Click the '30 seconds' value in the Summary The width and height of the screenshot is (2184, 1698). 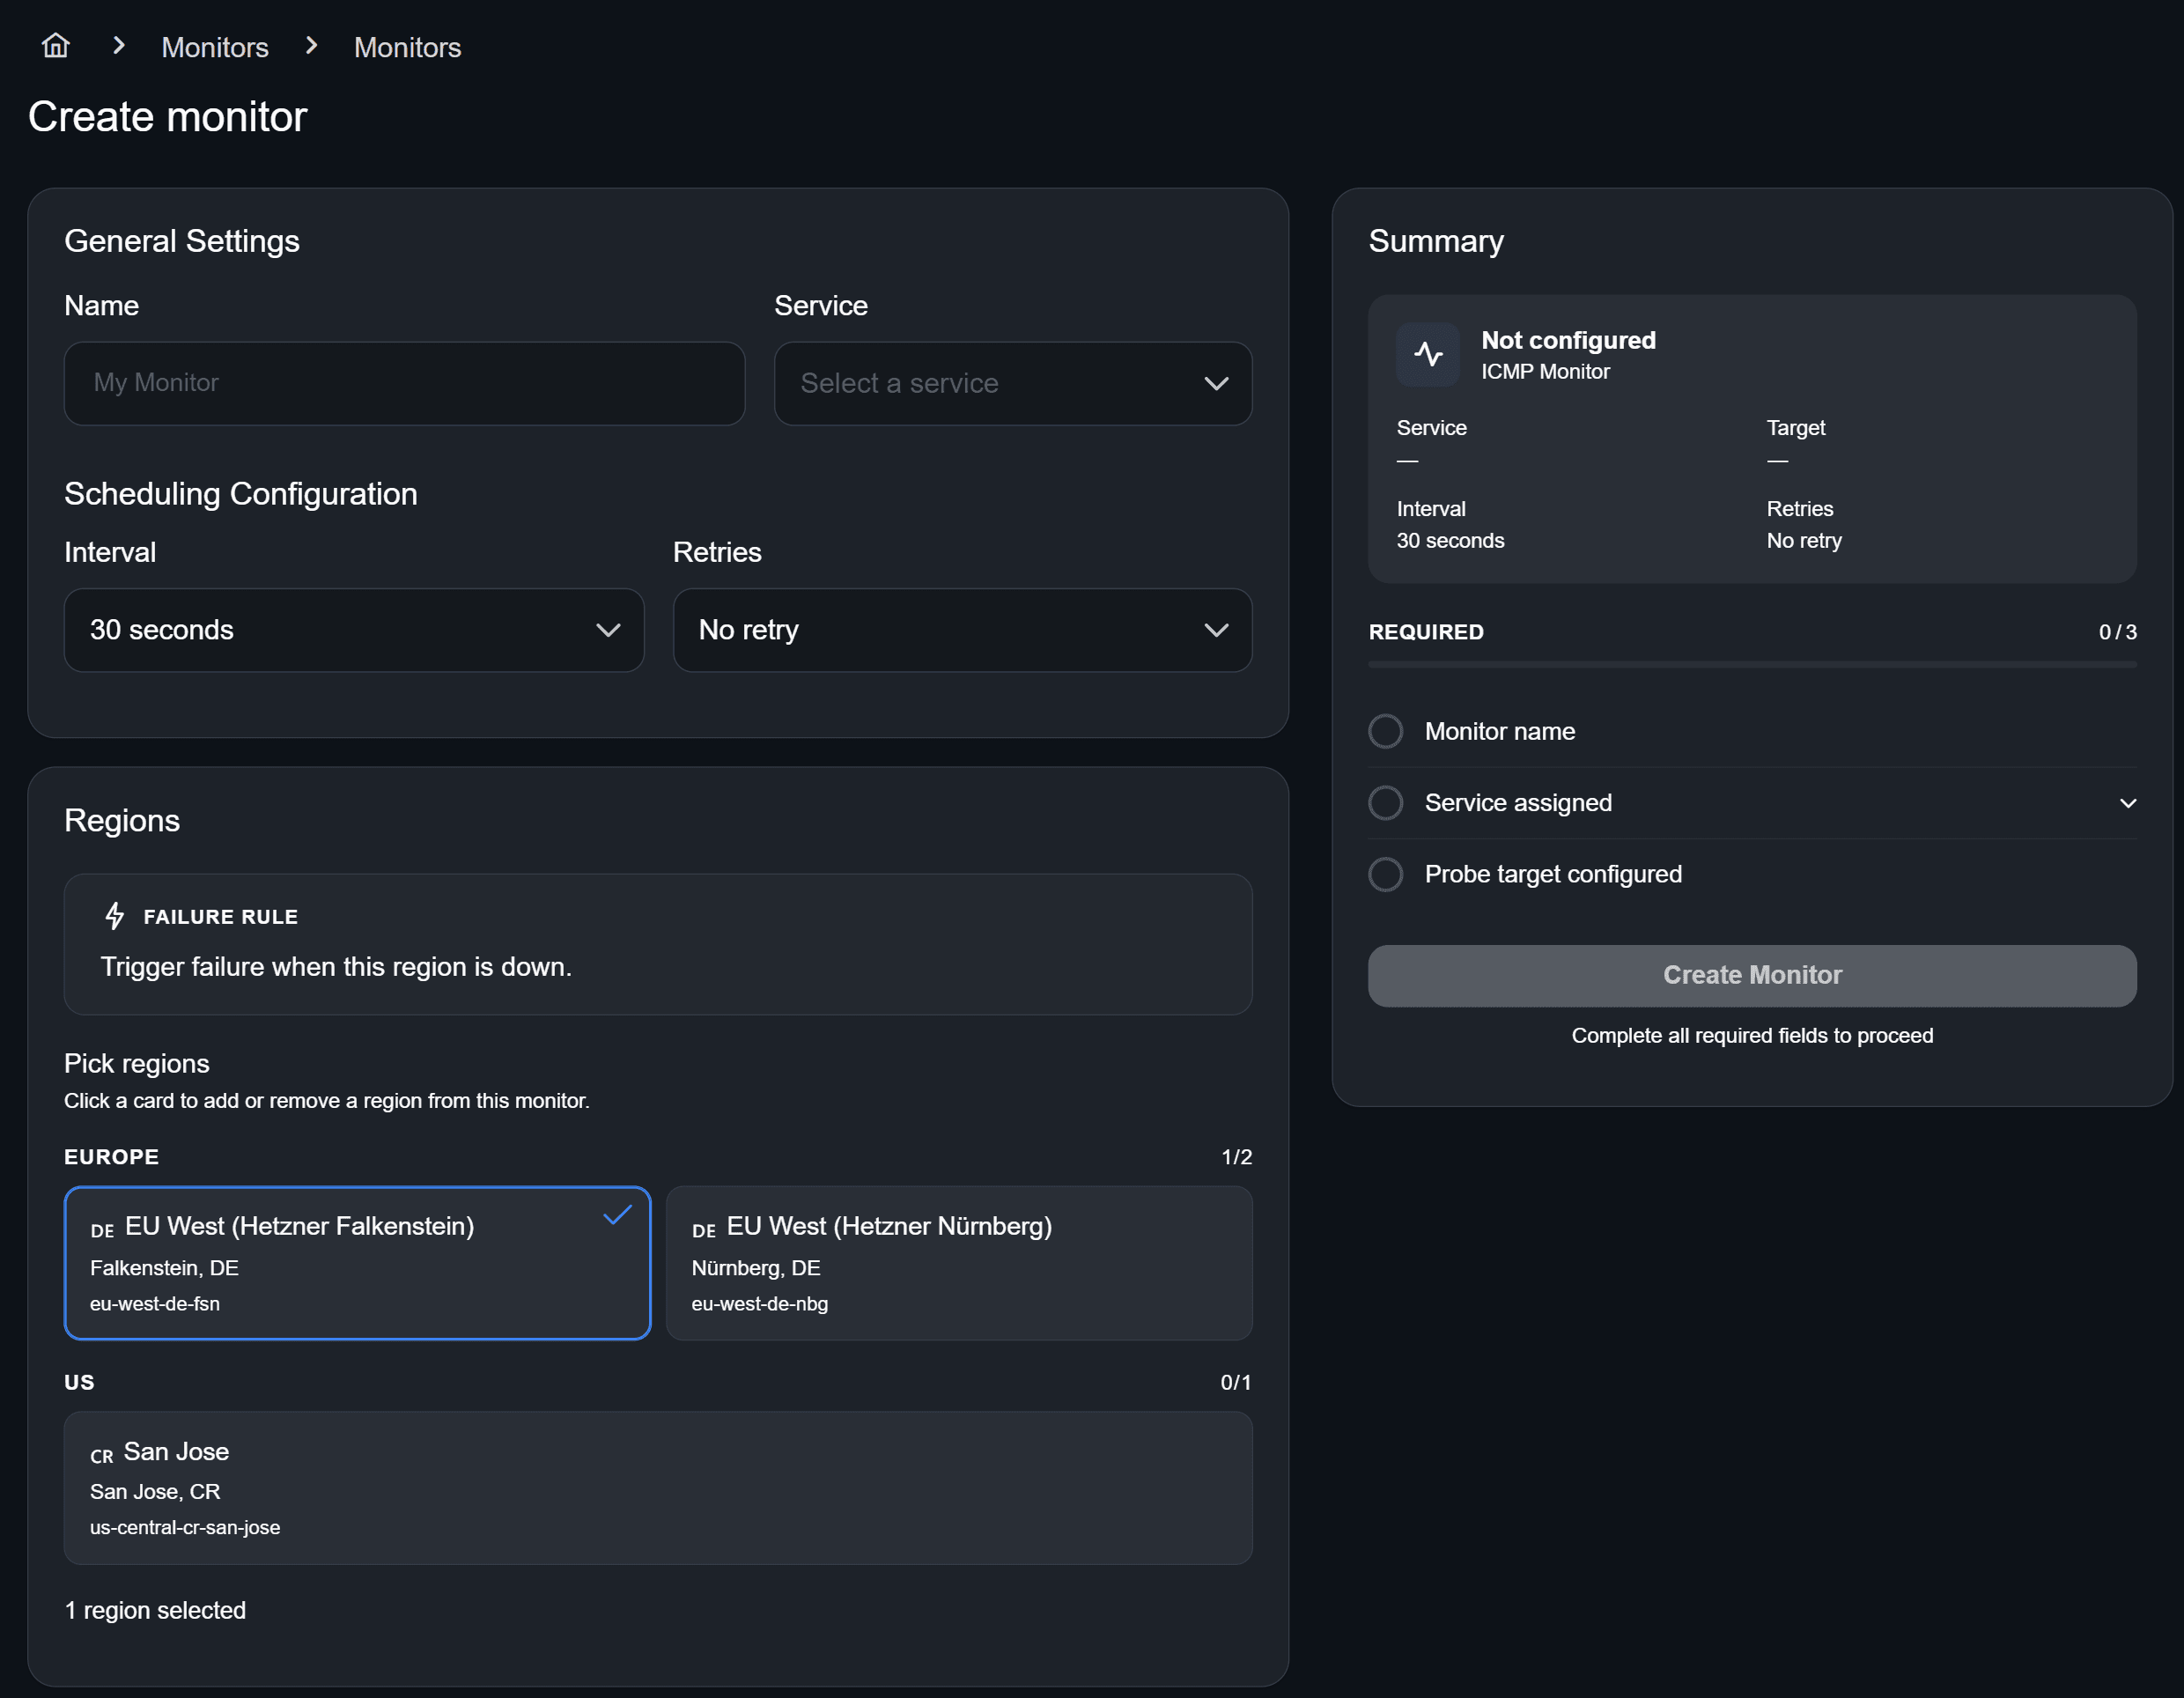[x=1450, y=541]
